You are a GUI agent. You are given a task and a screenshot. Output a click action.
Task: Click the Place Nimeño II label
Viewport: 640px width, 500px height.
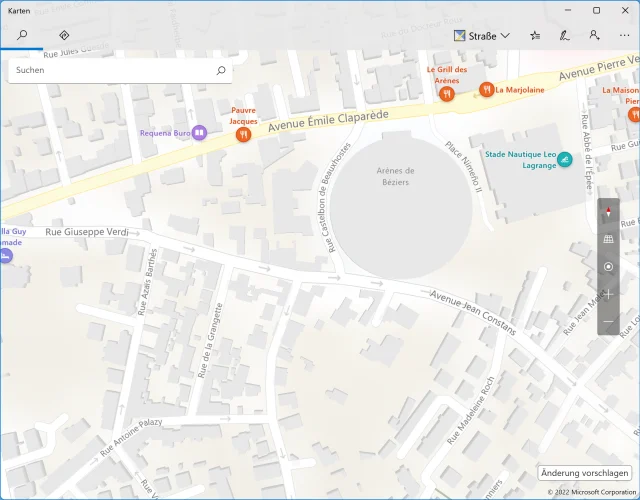click(464, 166)
